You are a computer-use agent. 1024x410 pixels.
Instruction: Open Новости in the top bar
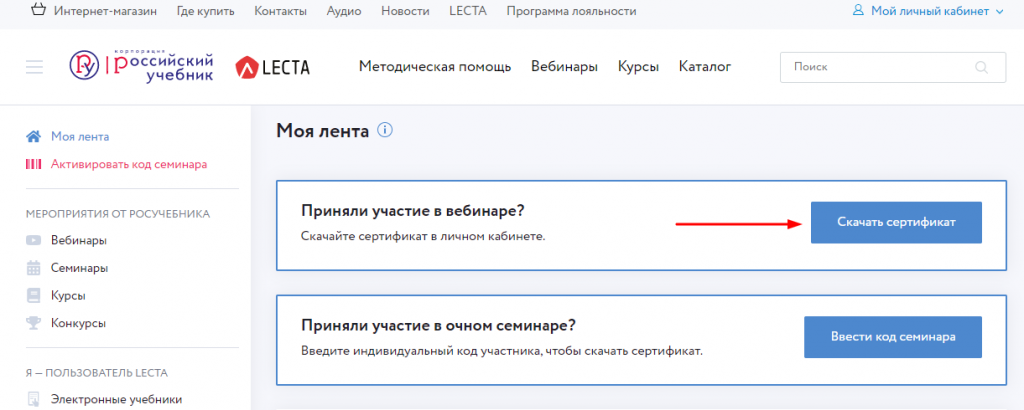click(405, 11)
